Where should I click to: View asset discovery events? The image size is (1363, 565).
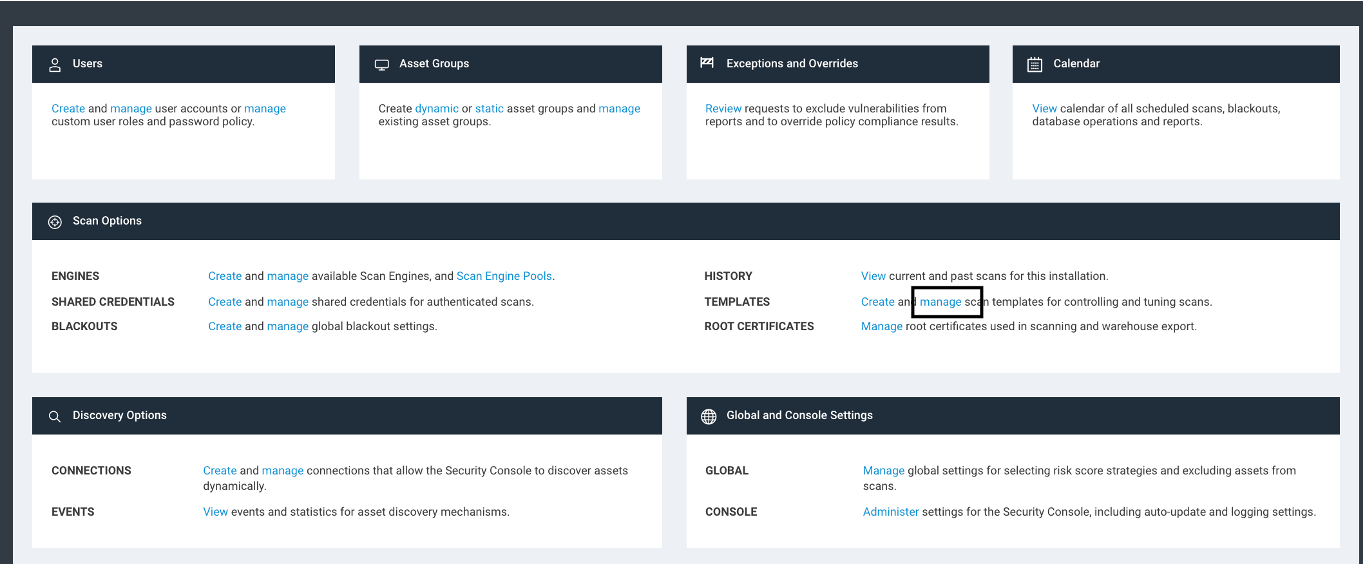pyautogui.click(x=215, y=512)
